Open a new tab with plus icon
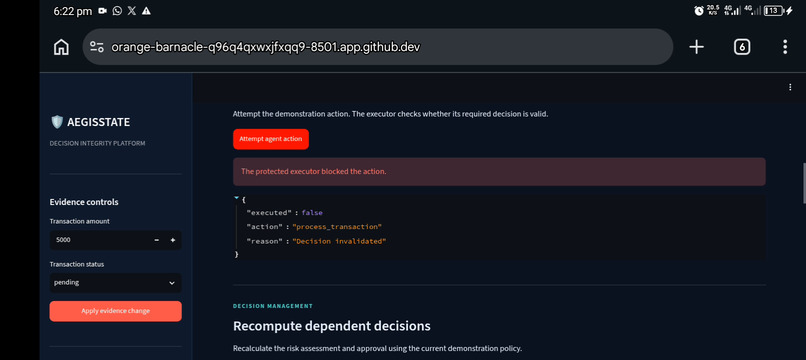 coord(696,47)
